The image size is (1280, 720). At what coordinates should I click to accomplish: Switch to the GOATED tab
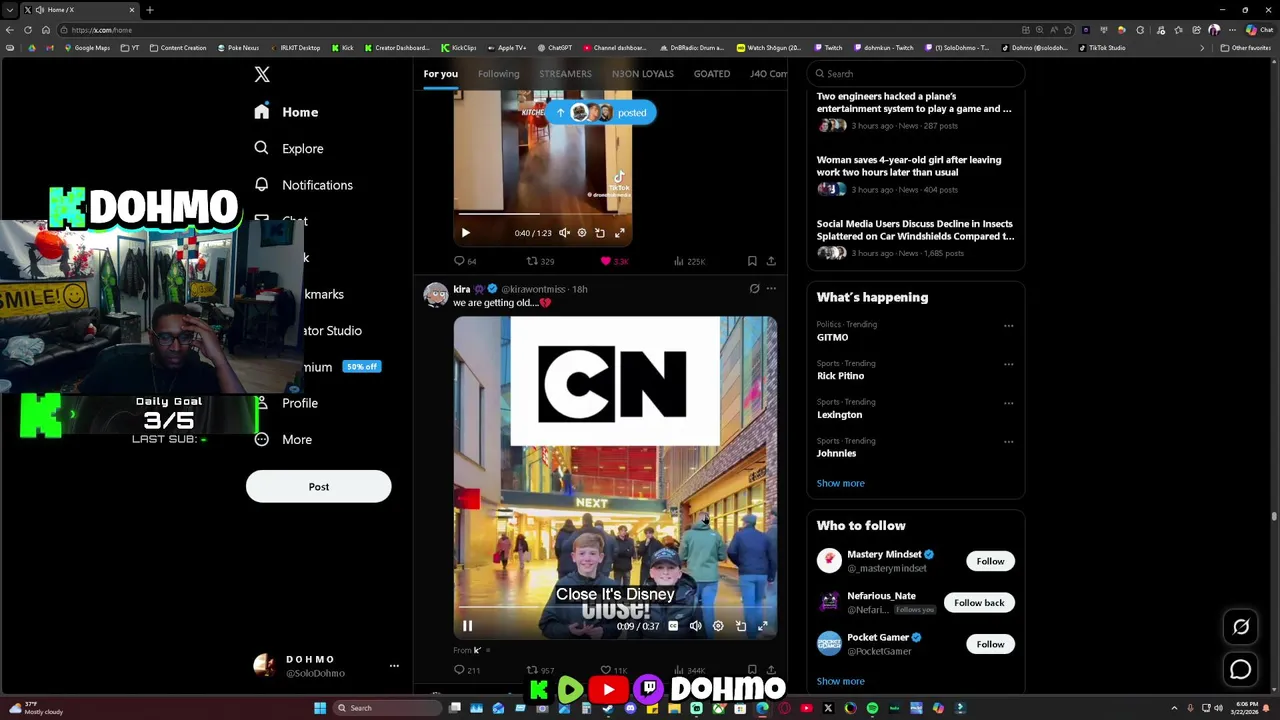pos(712,74)
